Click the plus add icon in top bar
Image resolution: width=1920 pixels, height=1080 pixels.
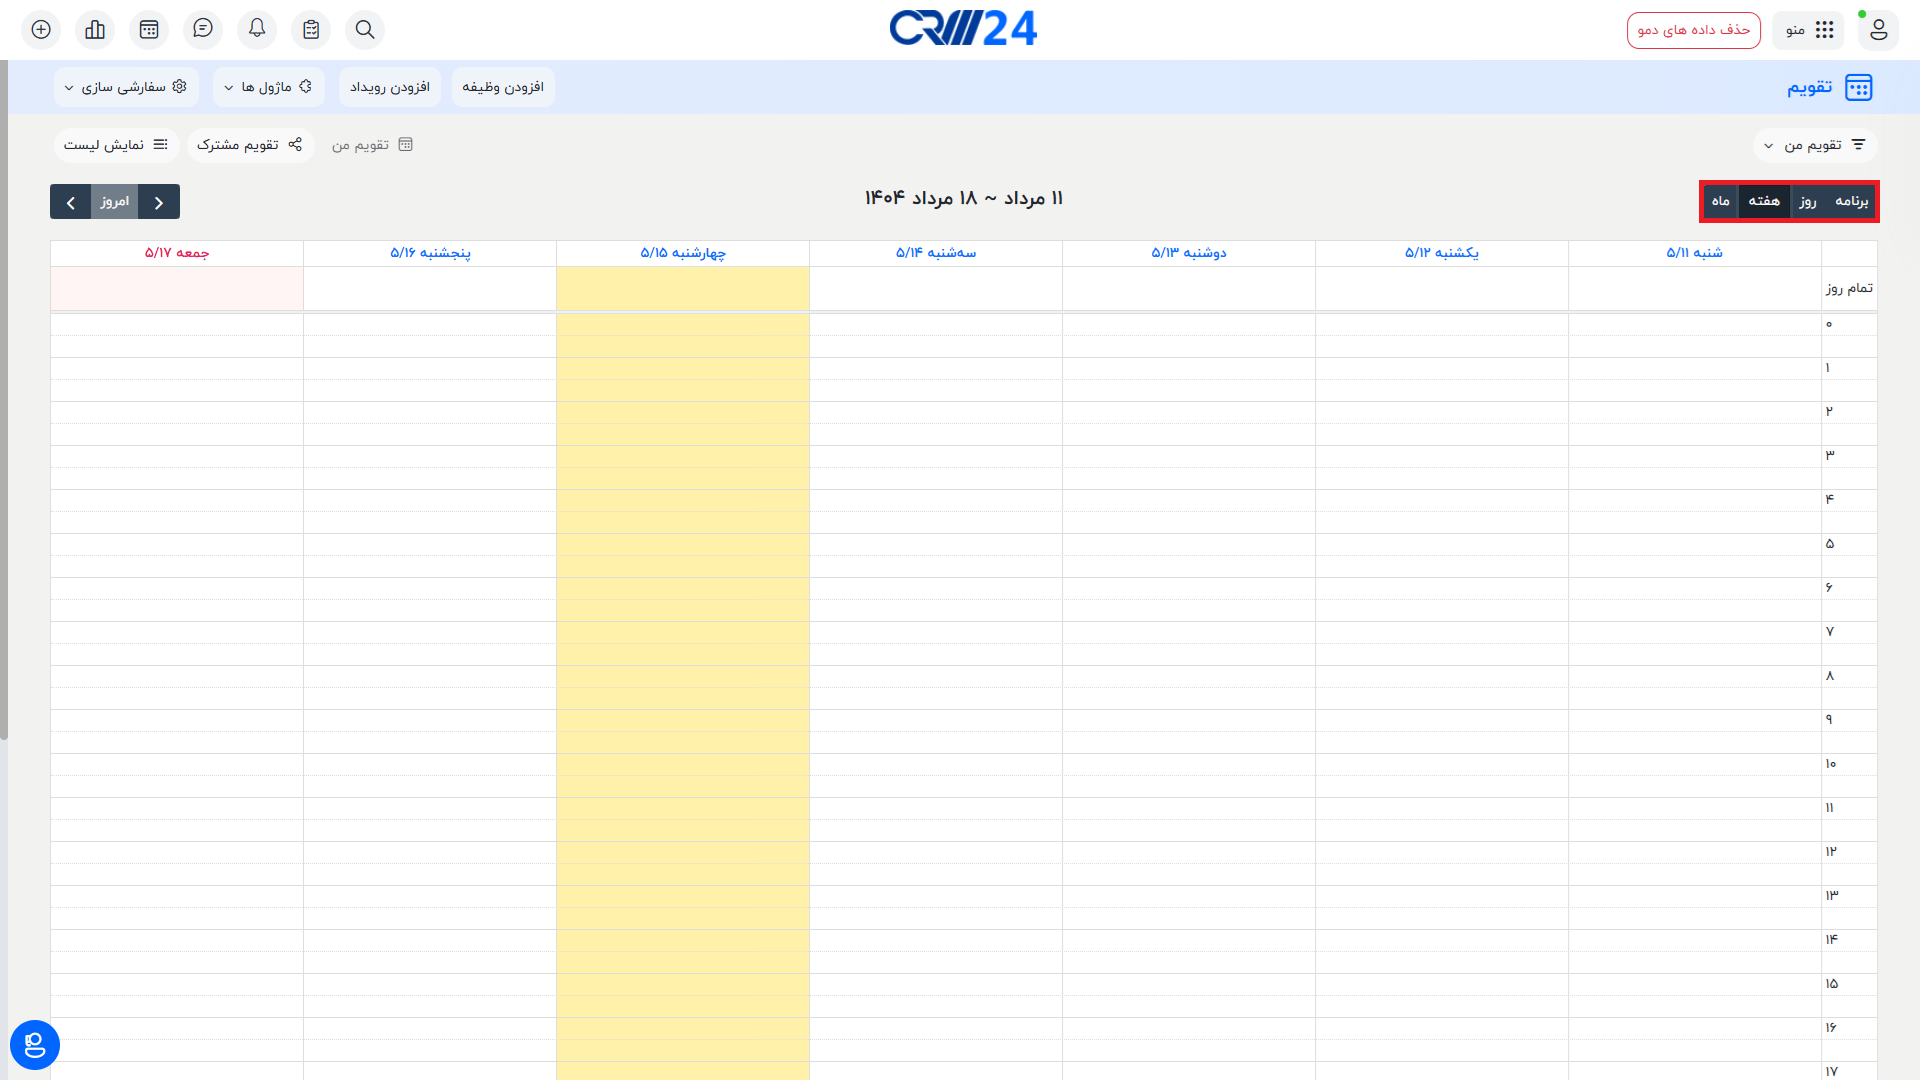(x=41, y=30)
